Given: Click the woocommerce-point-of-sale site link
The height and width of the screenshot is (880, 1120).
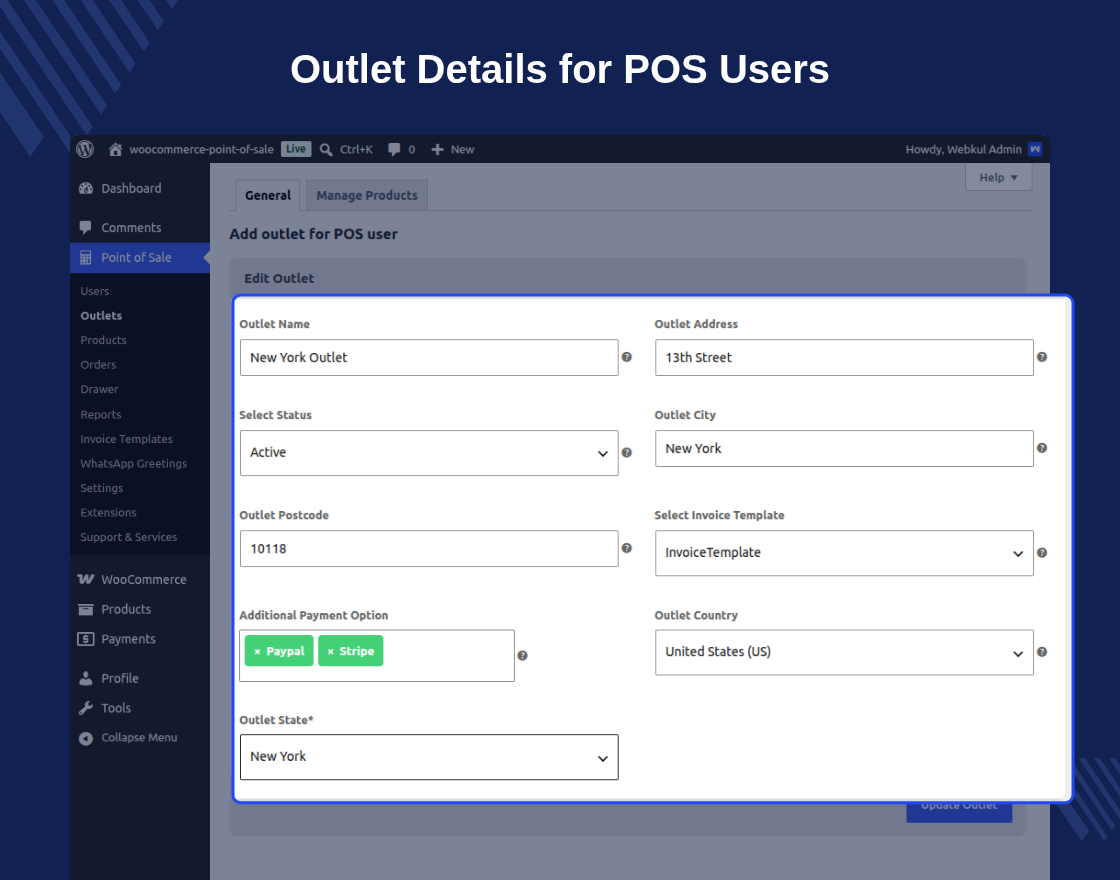Looking at the screenshot, I should click(x=201, y=149).
